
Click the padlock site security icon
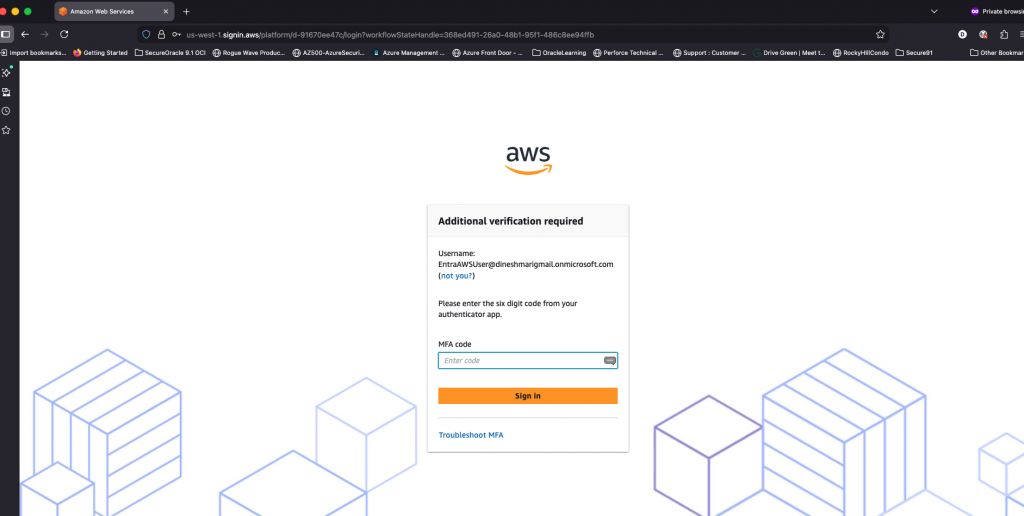click(161, 35)
